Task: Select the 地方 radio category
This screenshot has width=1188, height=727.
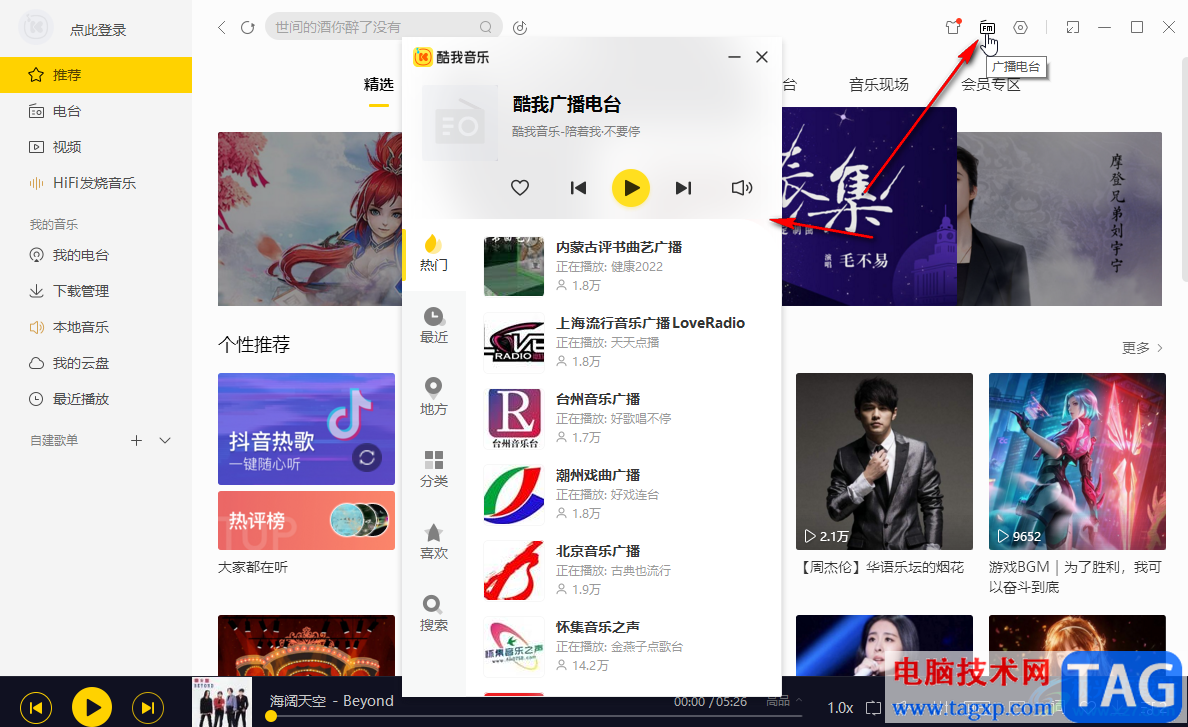Action: click(x=434, y=398)
